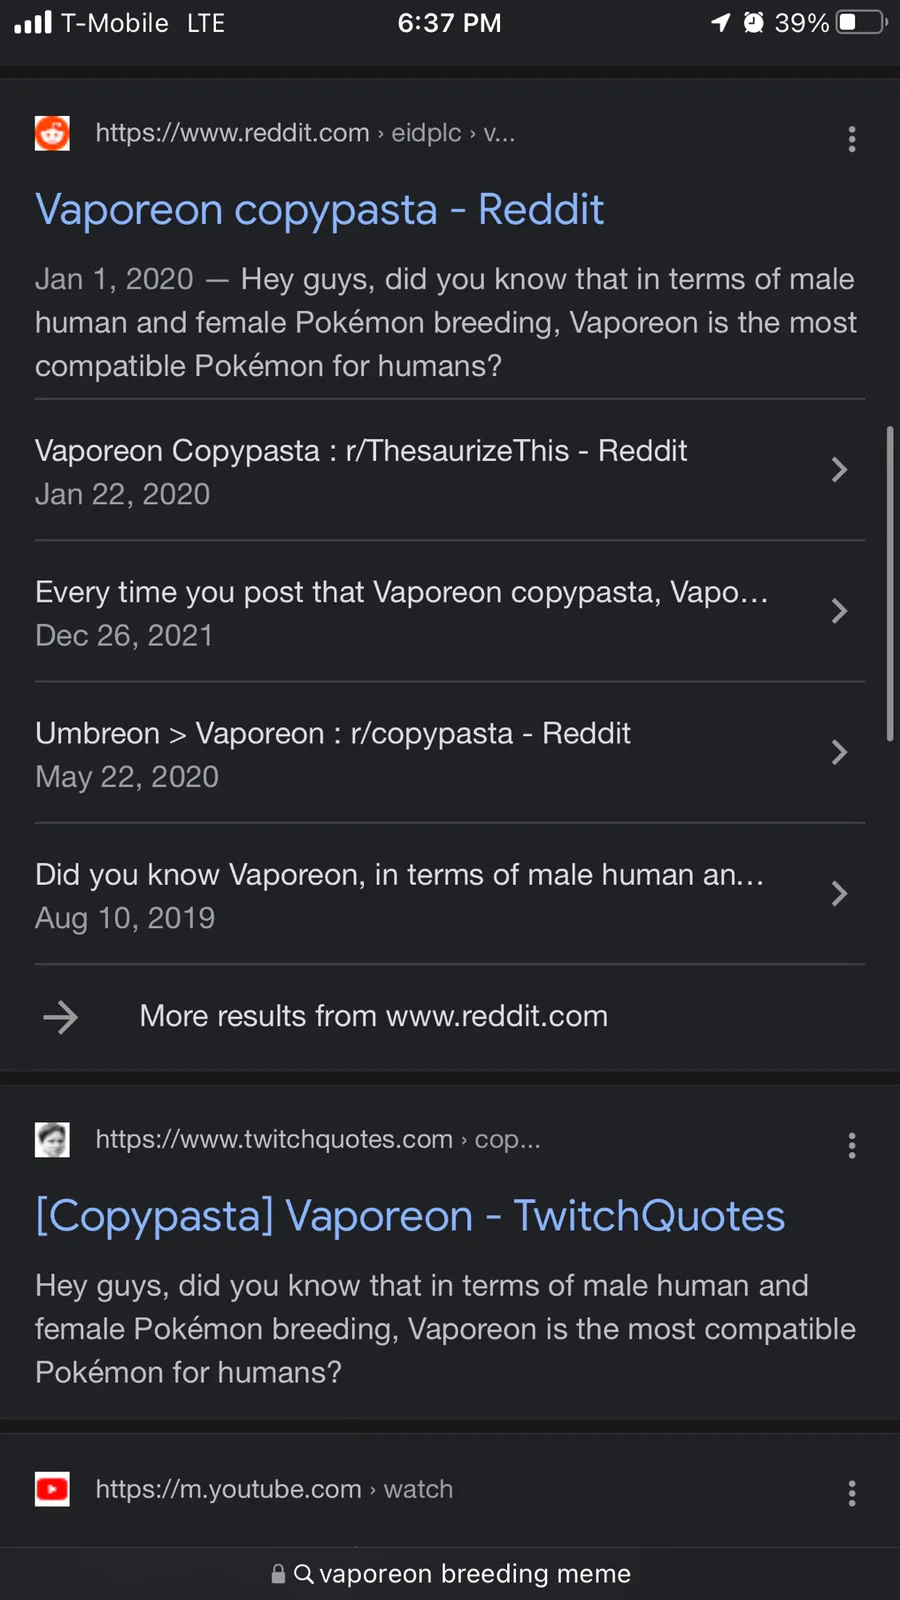Expand the Aug 10, 2019 result chevron
Viewport: 900px width, 1600px height.
(839, 893)
